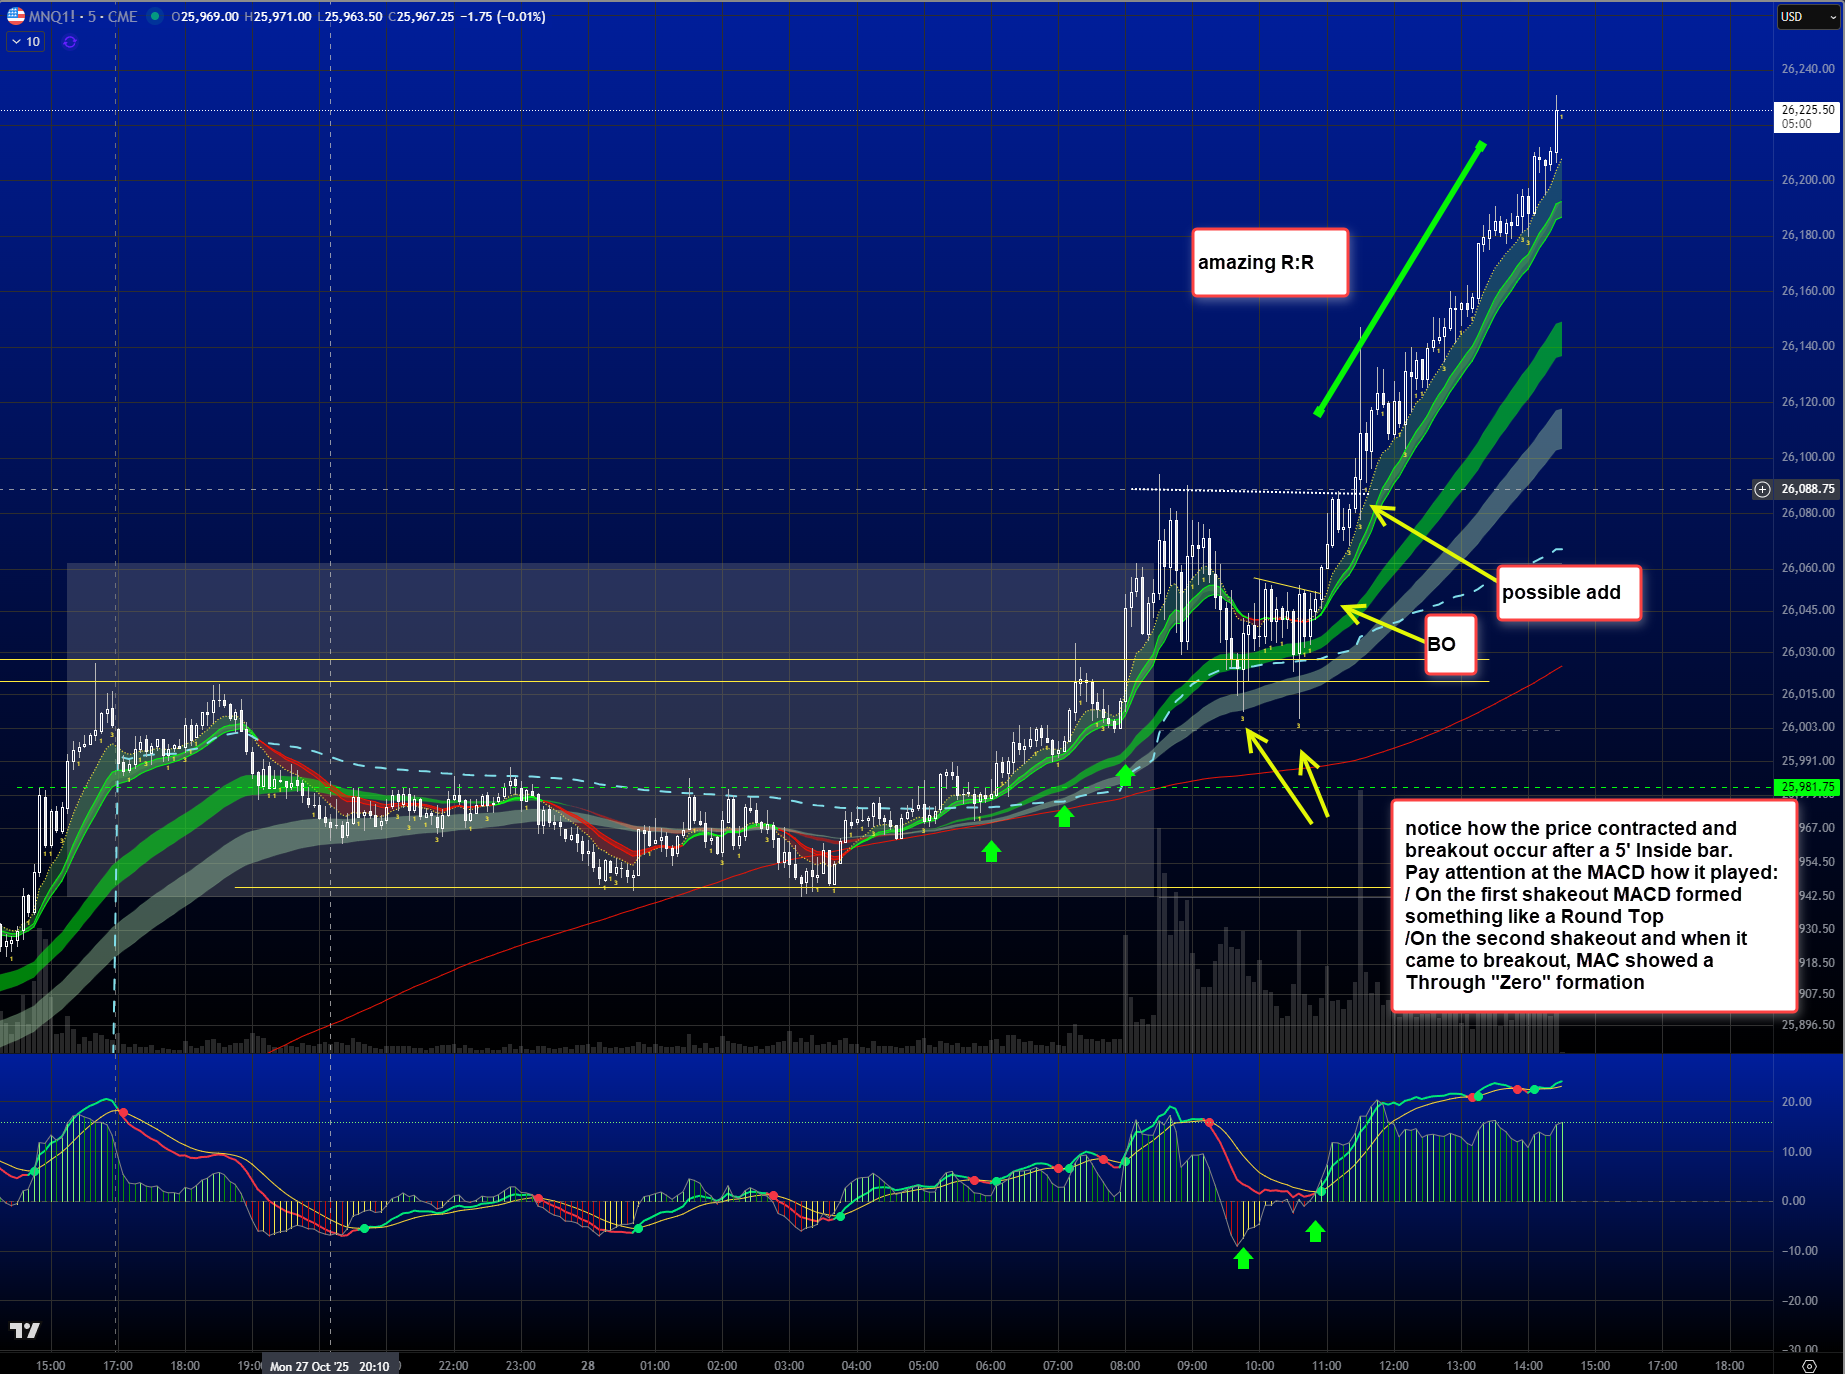The width and height of the screenshot is (1845, 1374).
Task: Click the 25,896.50 price scale label
Action: (1808, 1025)
